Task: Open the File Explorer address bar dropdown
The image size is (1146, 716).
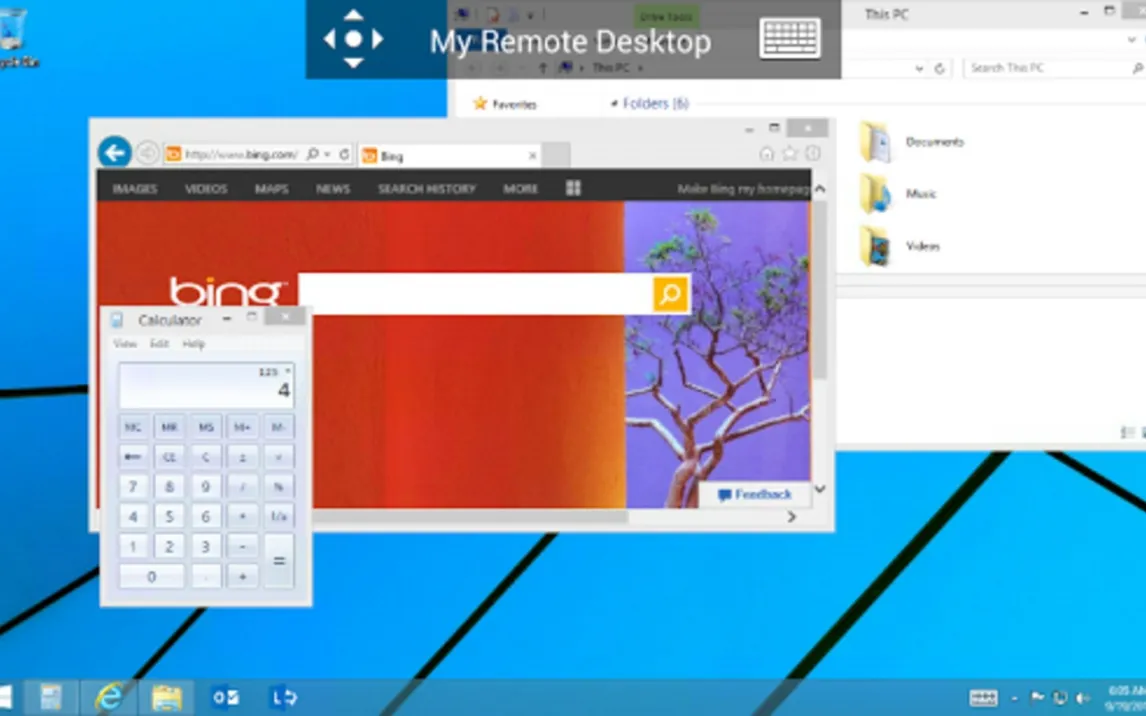Action: pyautogui.click(x=919, y=69)
